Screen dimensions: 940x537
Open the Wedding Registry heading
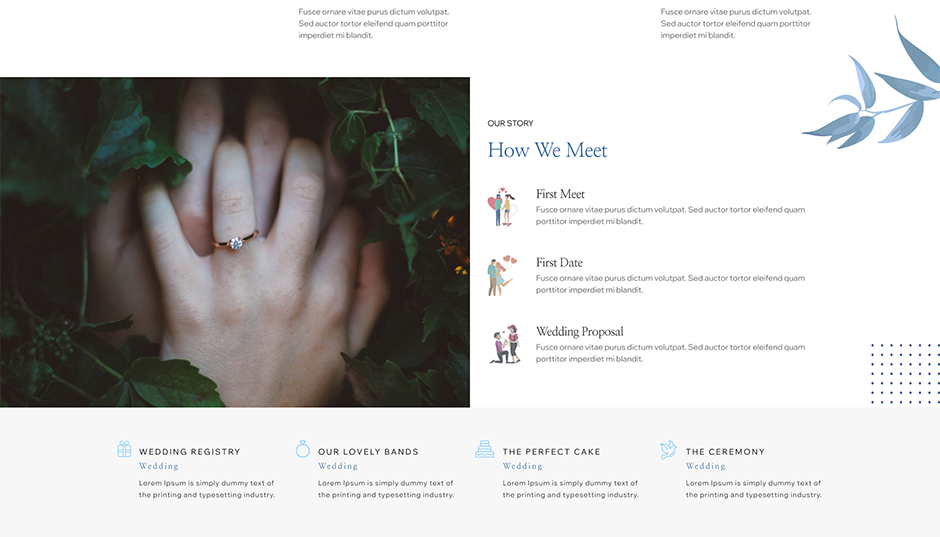coord(189,452)
